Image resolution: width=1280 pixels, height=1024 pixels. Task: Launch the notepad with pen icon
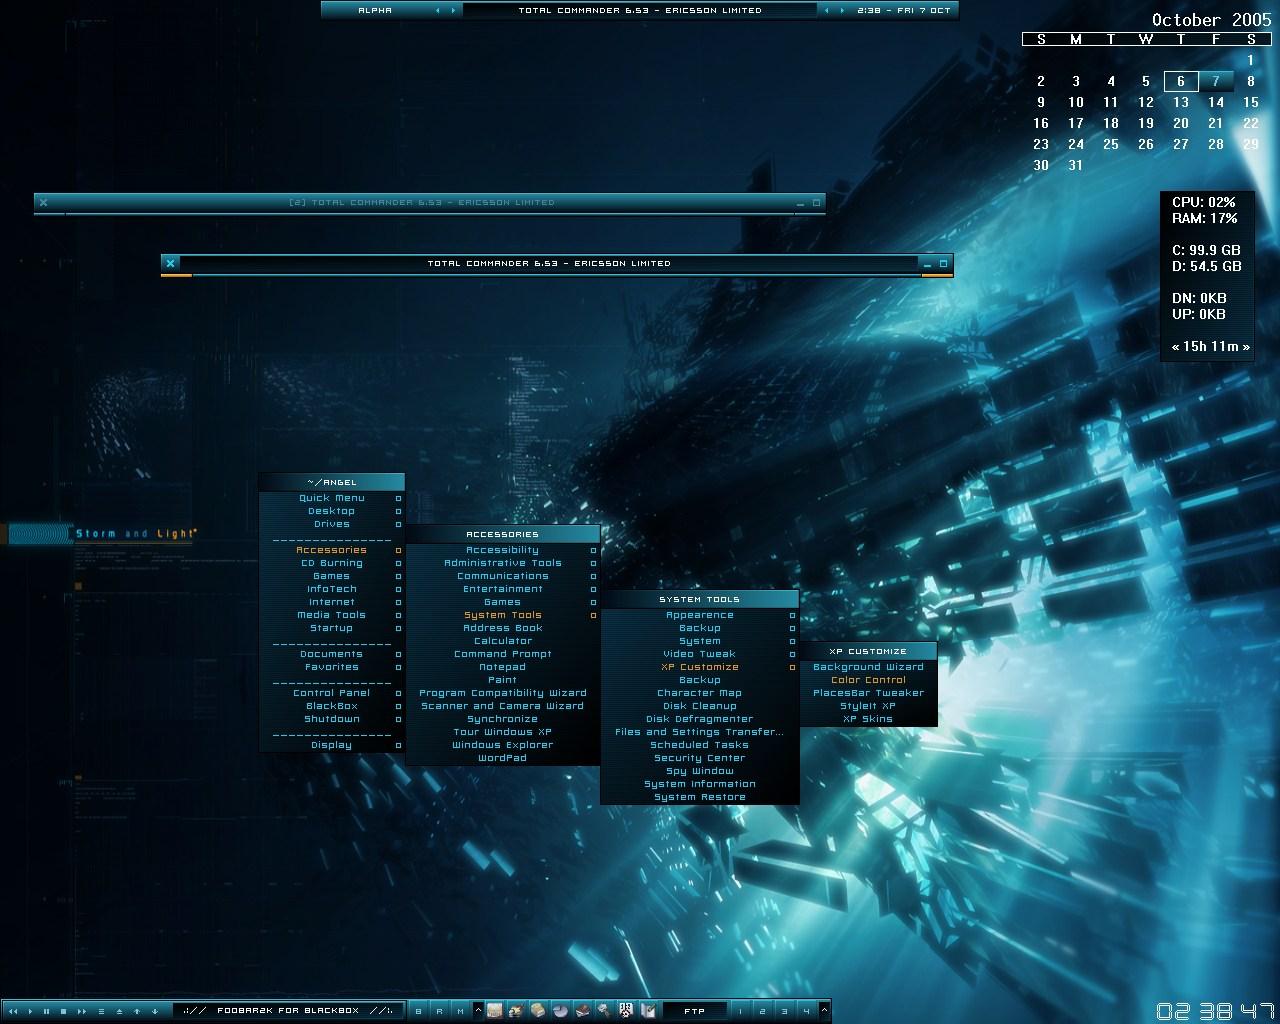[x=648, y=1011]
